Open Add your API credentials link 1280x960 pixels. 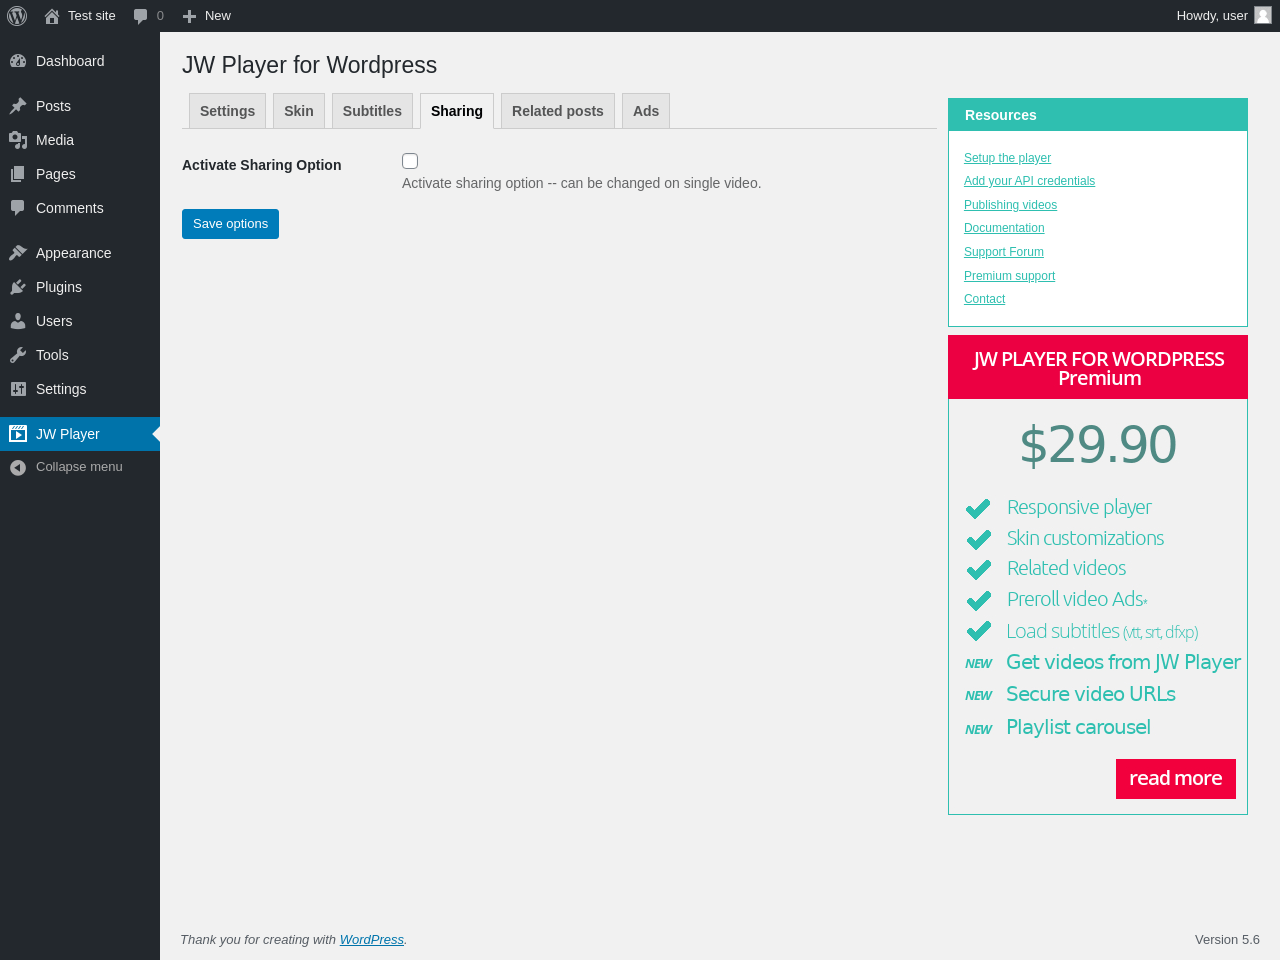click(1029, 181)
